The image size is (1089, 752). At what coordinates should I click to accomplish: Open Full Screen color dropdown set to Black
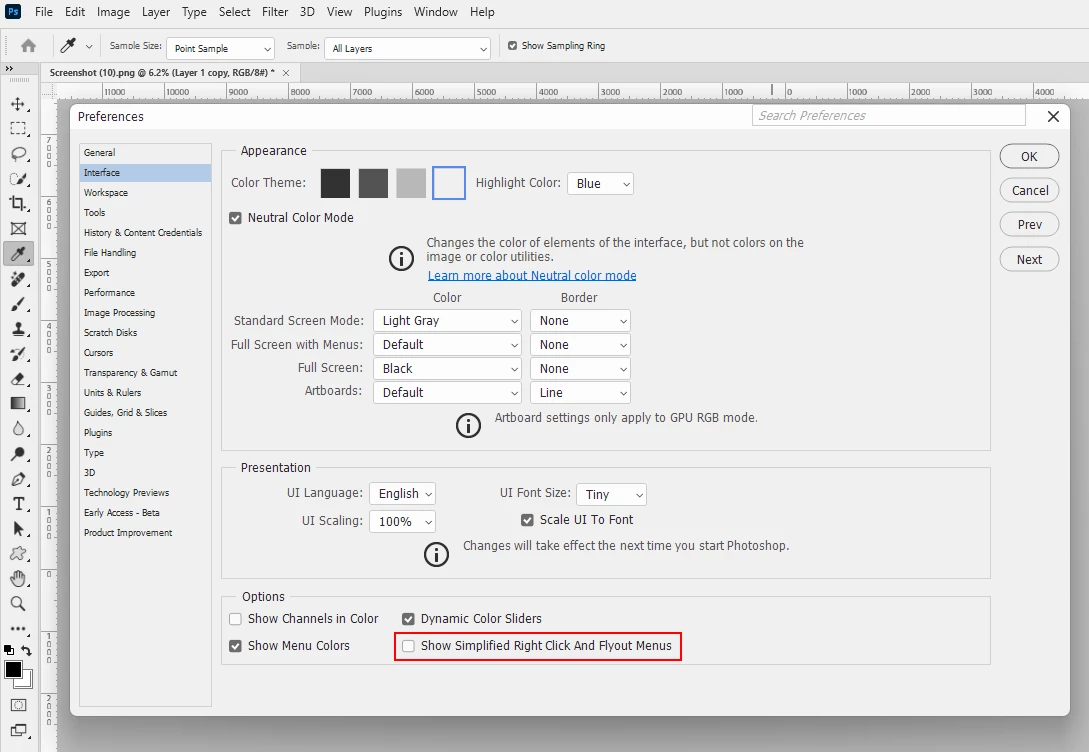447,369
